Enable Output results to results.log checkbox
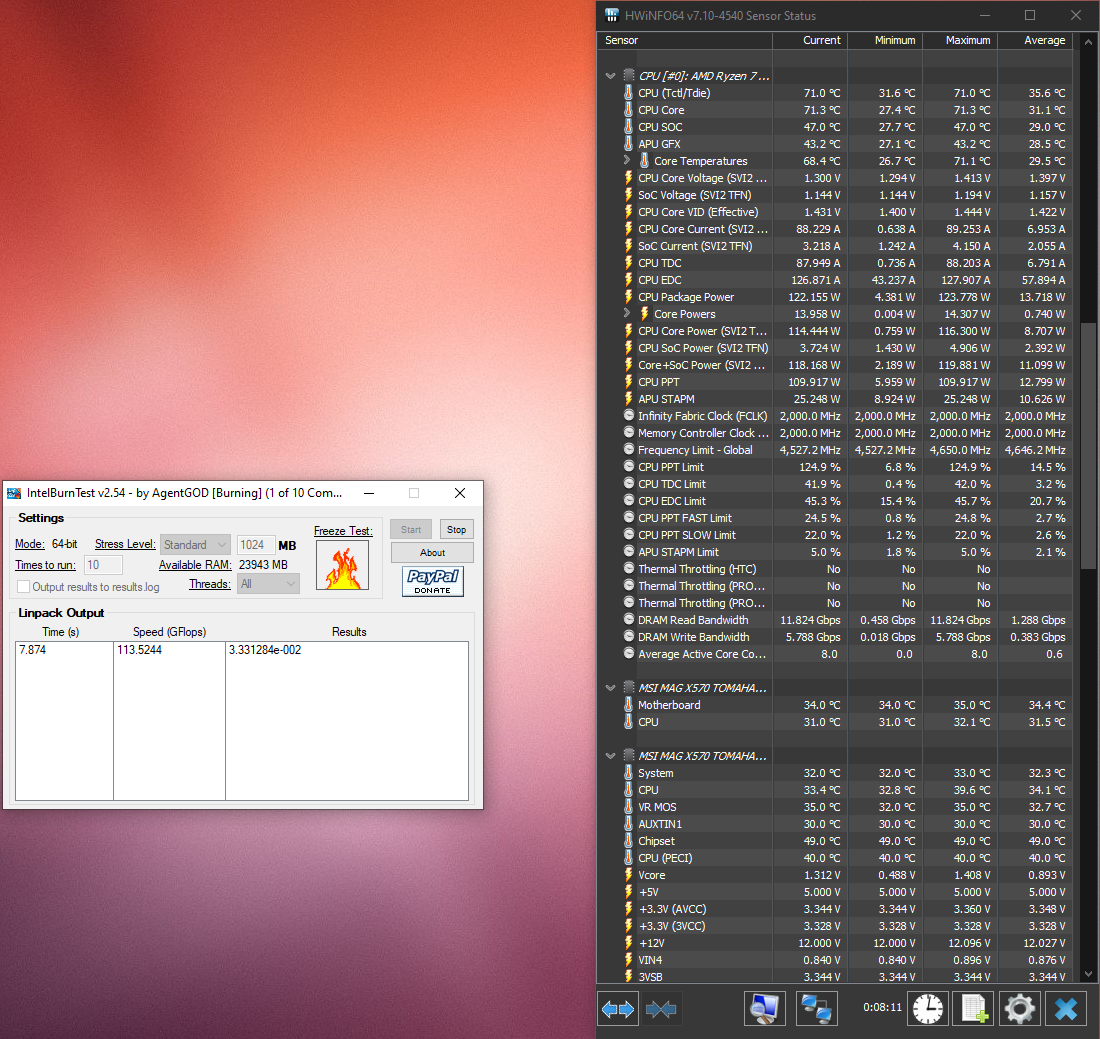The image size is (1100, 1039). (24, 586)
